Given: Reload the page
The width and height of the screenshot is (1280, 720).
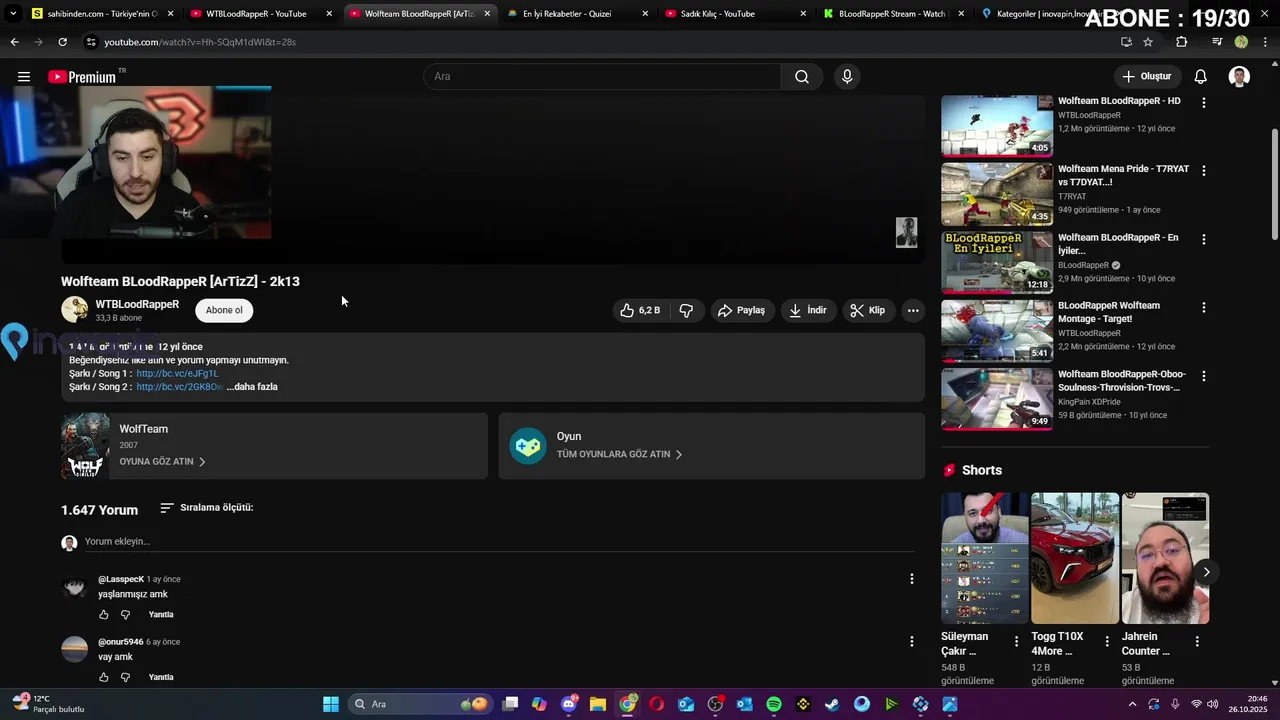Looking at the screenshot, I should click(x=62, y=42).
